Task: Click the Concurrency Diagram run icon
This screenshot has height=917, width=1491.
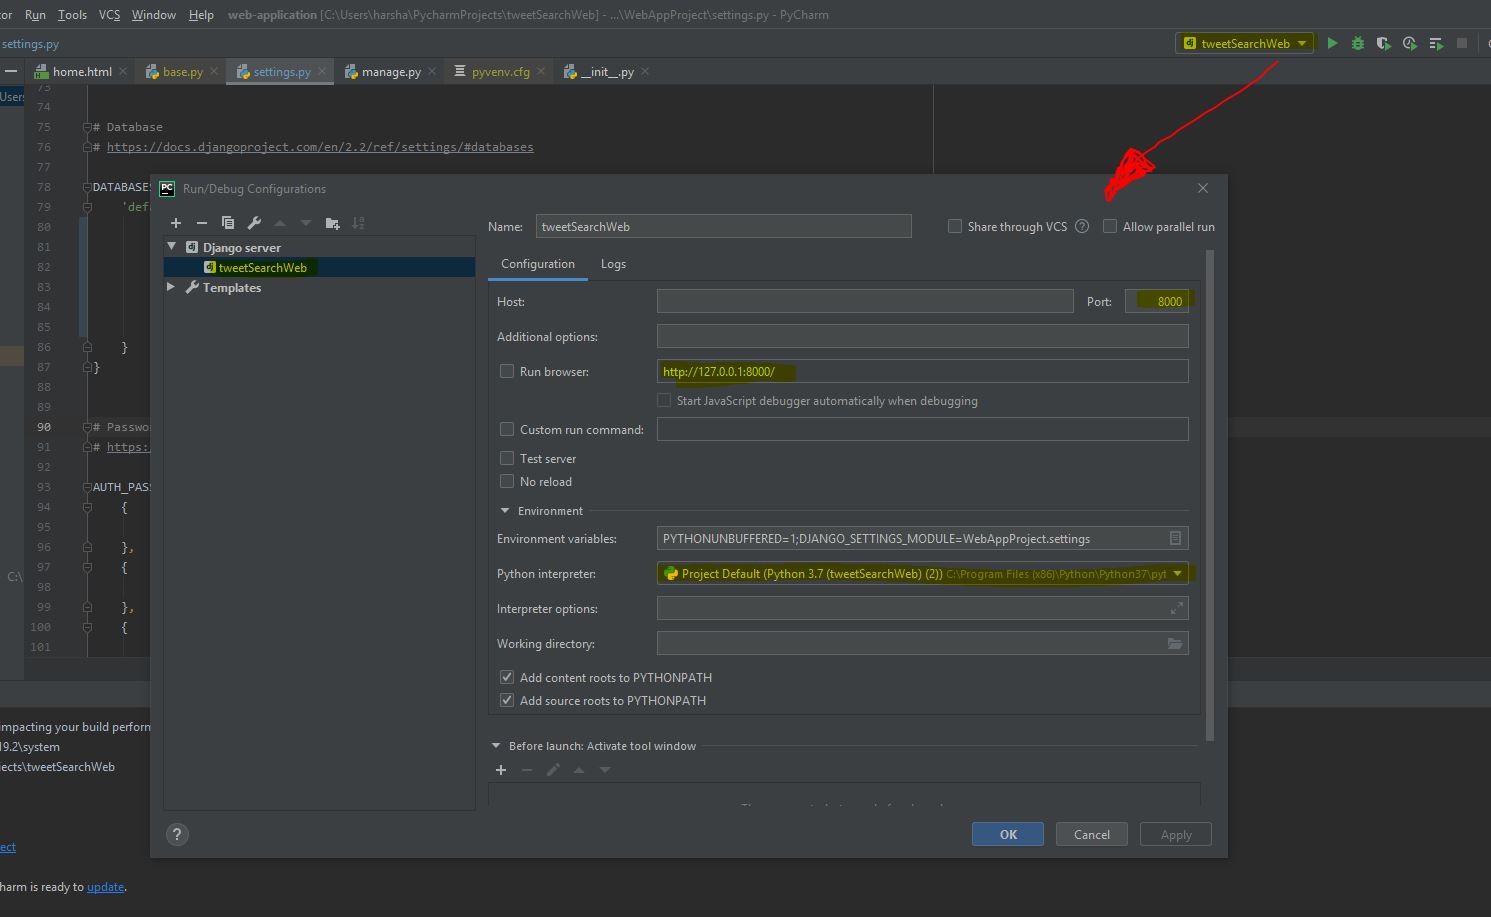Action: click(x=1436, y=43)
